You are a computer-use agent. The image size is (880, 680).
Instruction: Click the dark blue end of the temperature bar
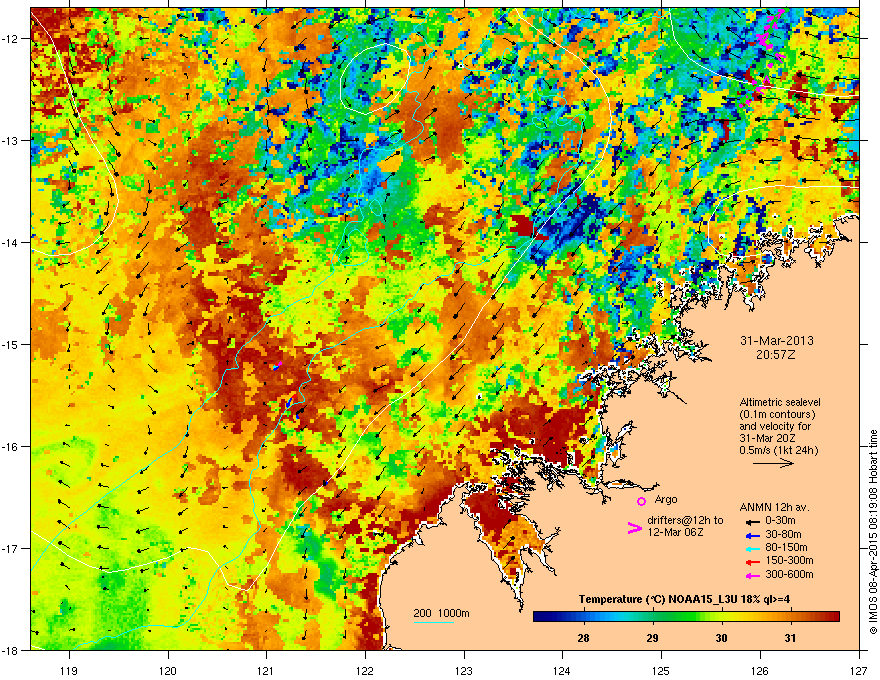click(x=537, y=617)
